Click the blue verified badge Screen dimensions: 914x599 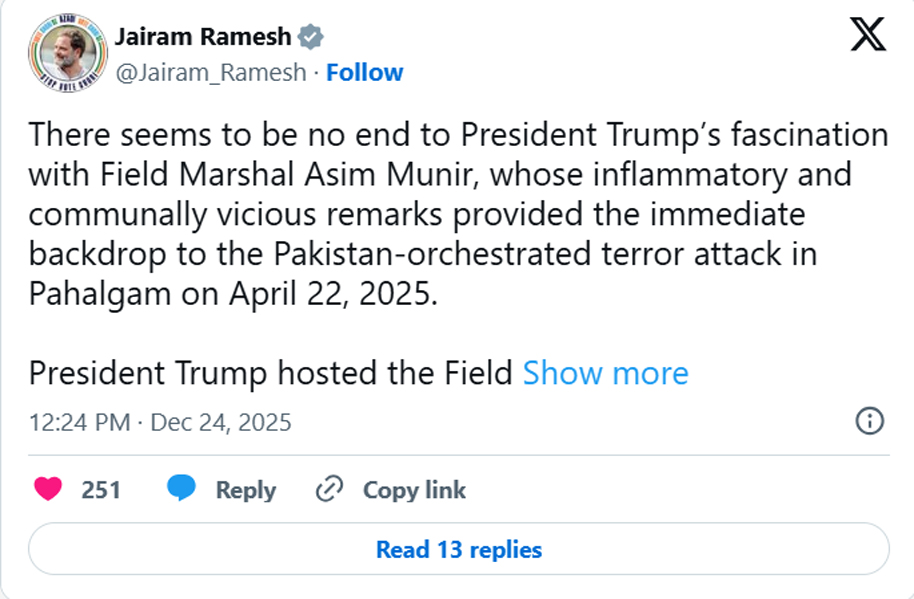click(x=312, y=38)
